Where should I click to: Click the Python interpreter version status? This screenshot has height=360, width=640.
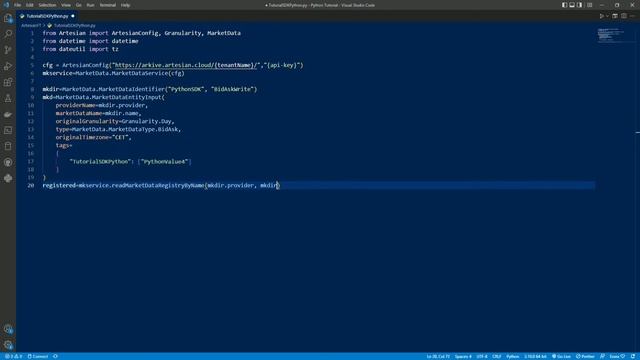click(x=535, y=356)
